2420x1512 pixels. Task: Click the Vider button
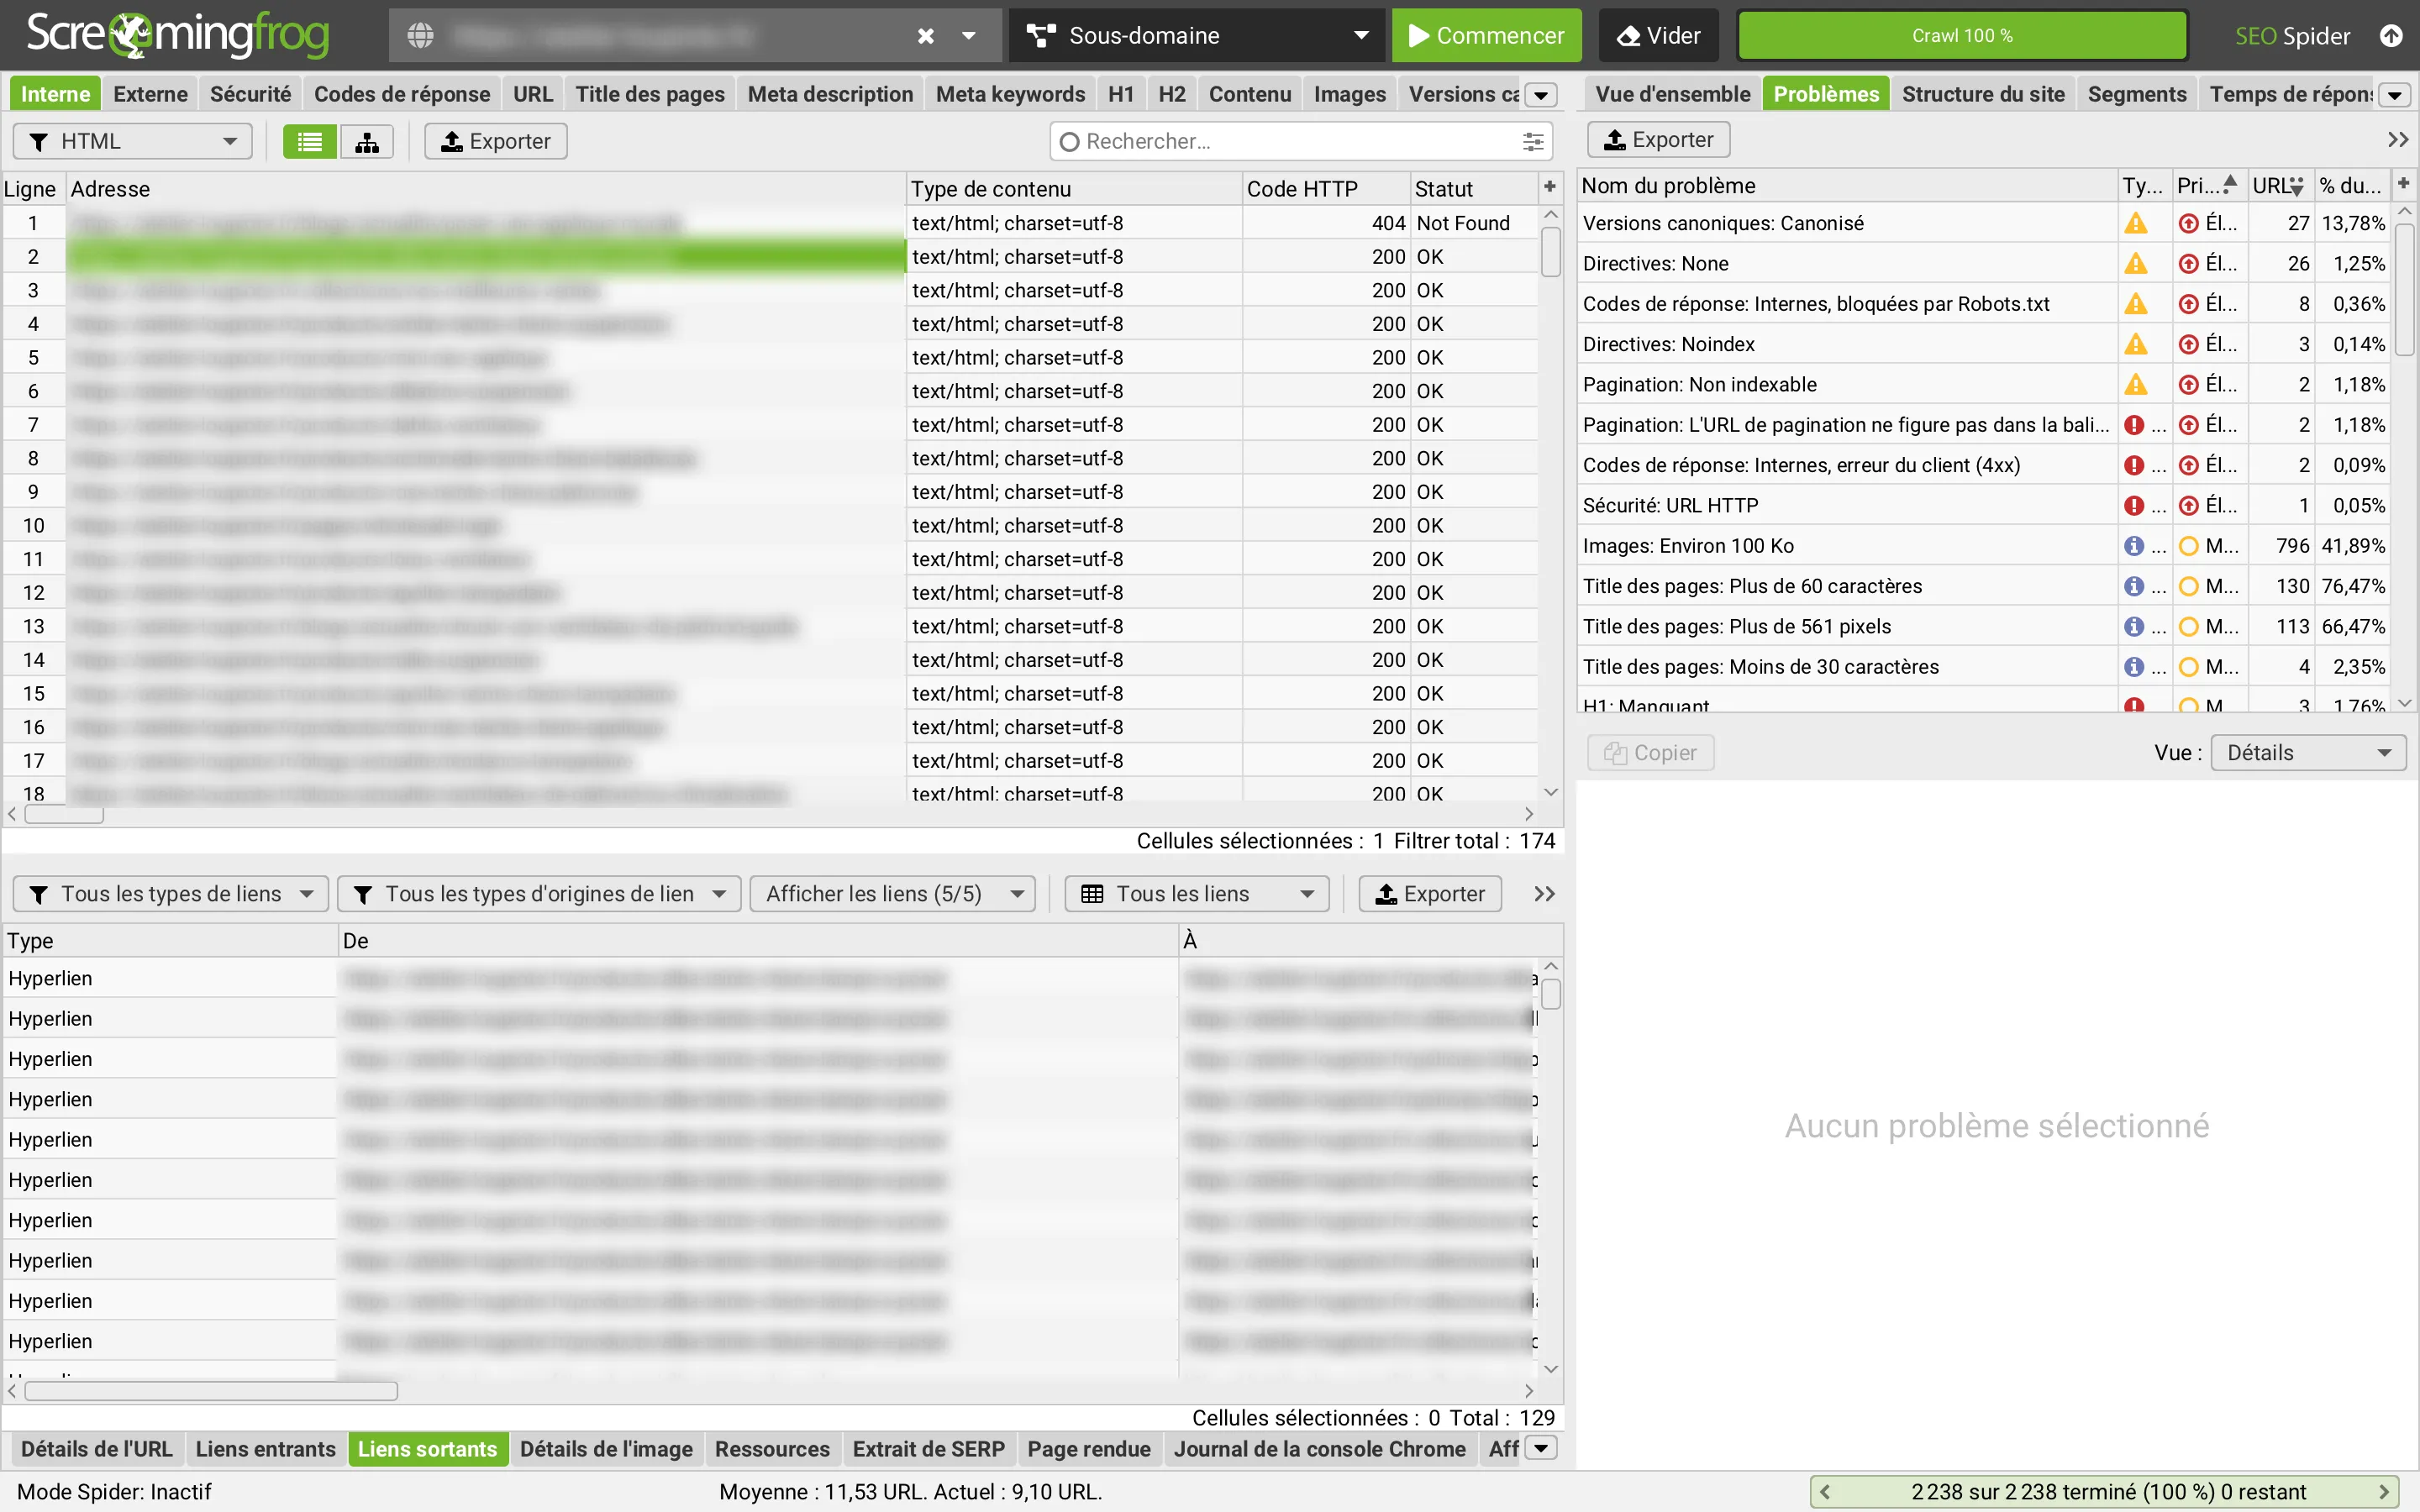point(1659,36)
